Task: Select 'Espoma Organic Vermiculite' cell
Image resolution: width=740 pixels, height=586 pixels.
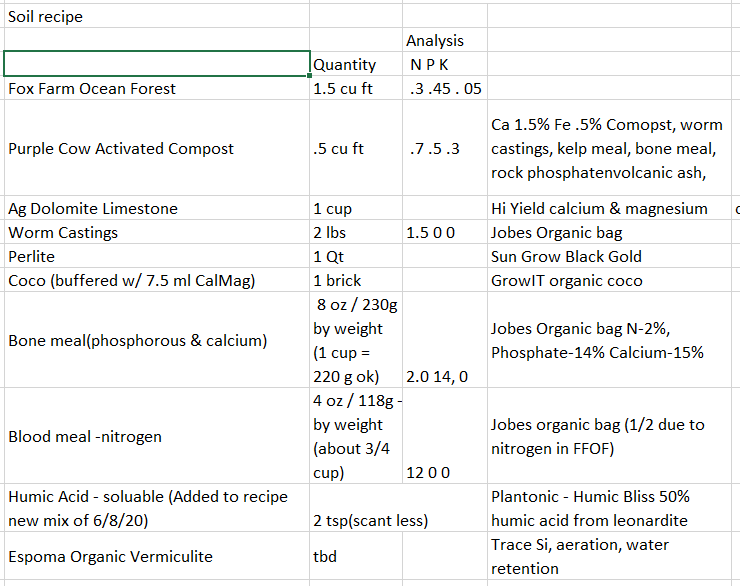Action: (x=156, y=556)
